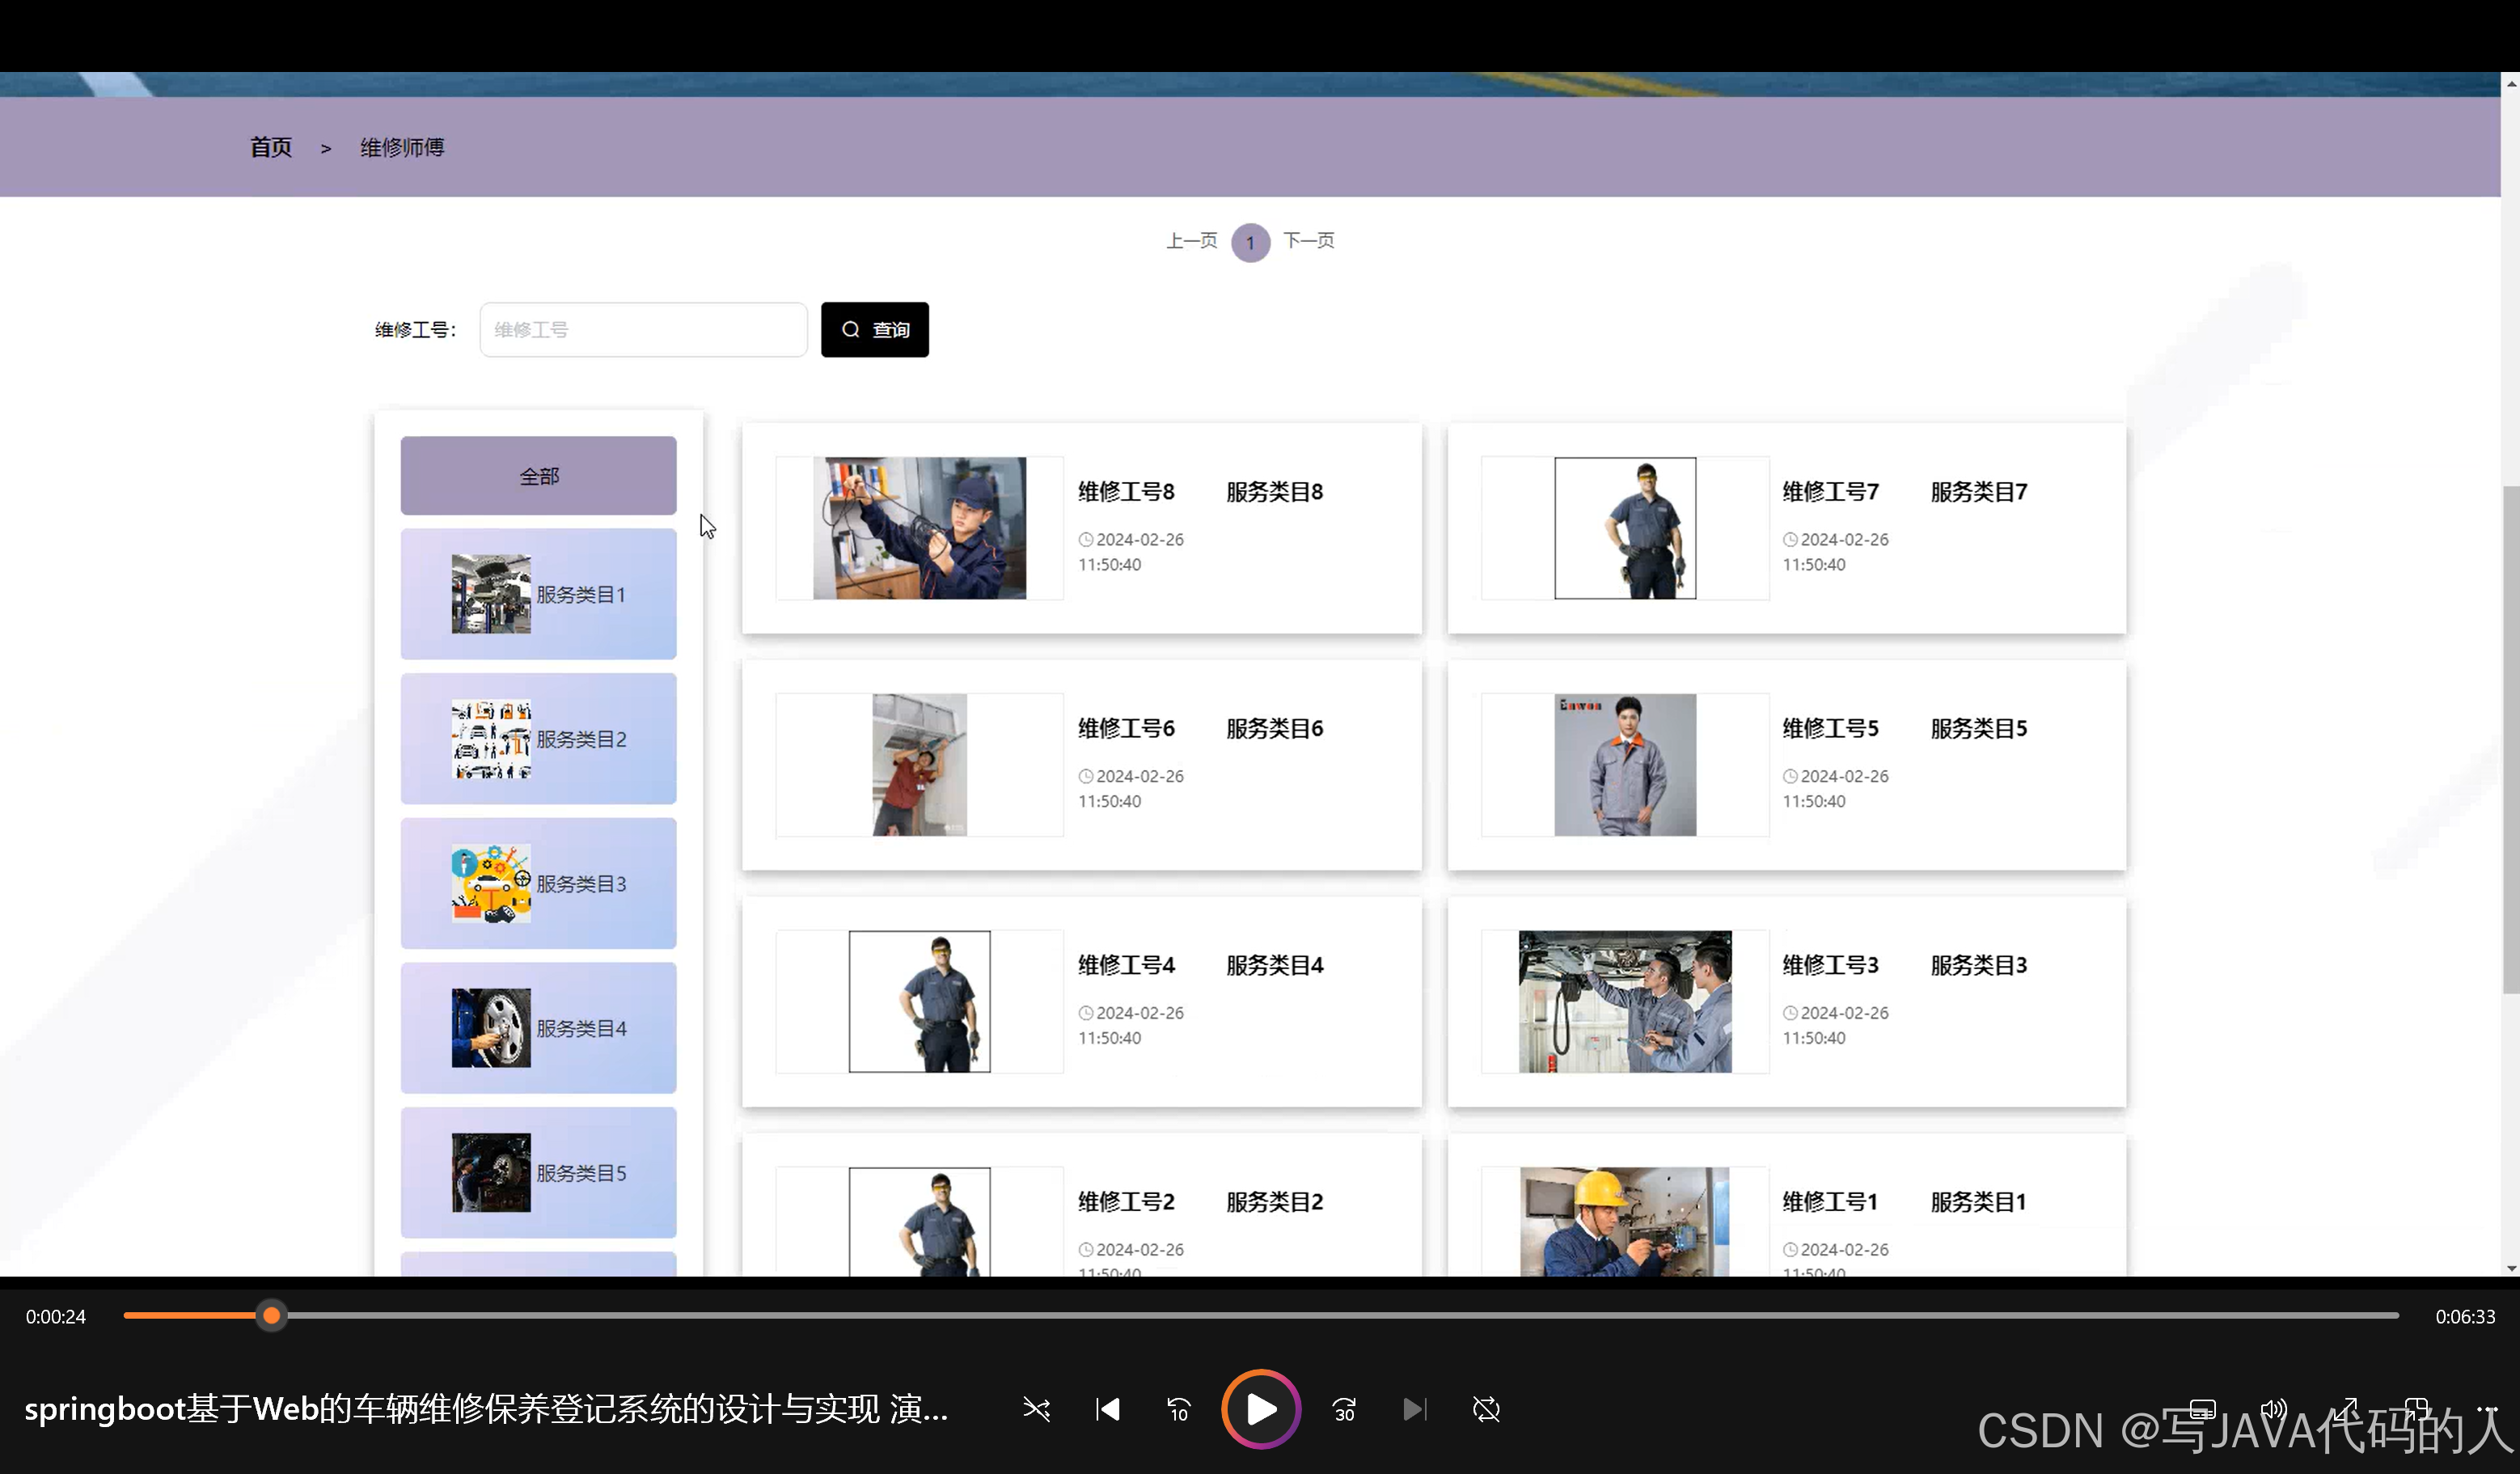Open the 维修工号7 photo thumbnail
This screenshot has height=1474, width=2520.
pyautogui.click(x=1625, y=528)
